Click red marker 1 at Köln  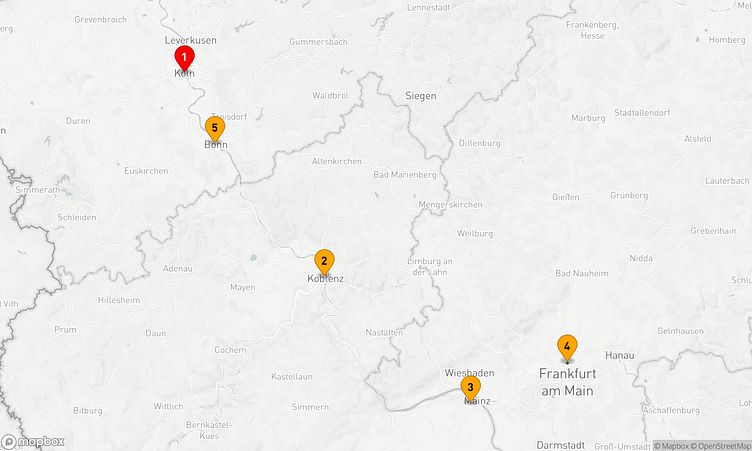[x=184, y=58]
